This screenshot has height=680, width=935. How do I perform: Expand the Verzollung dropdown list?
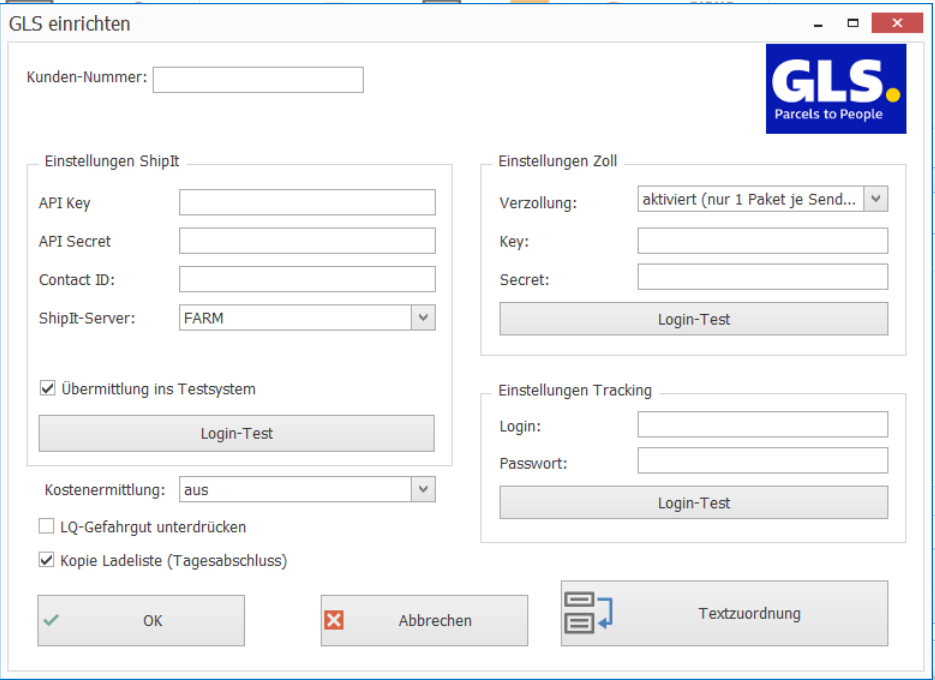coord(876,199)
